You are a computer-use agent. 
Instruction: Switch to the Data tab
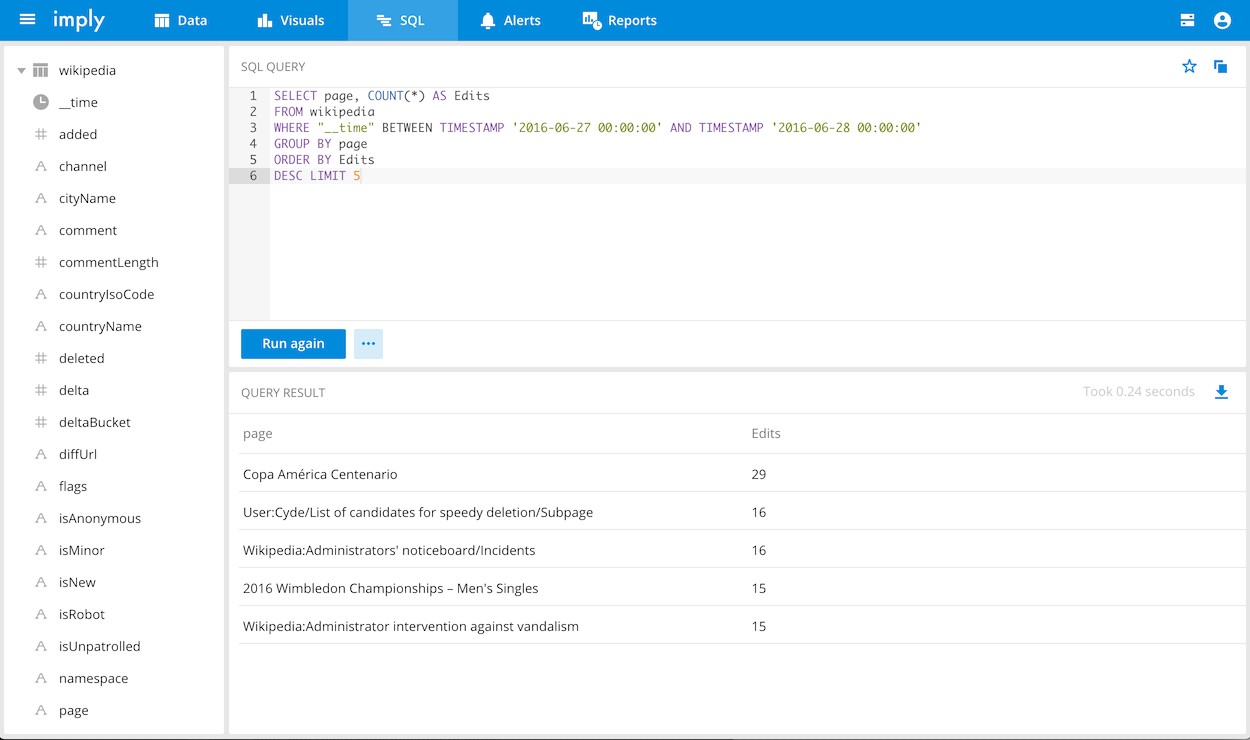pos(181,20)
